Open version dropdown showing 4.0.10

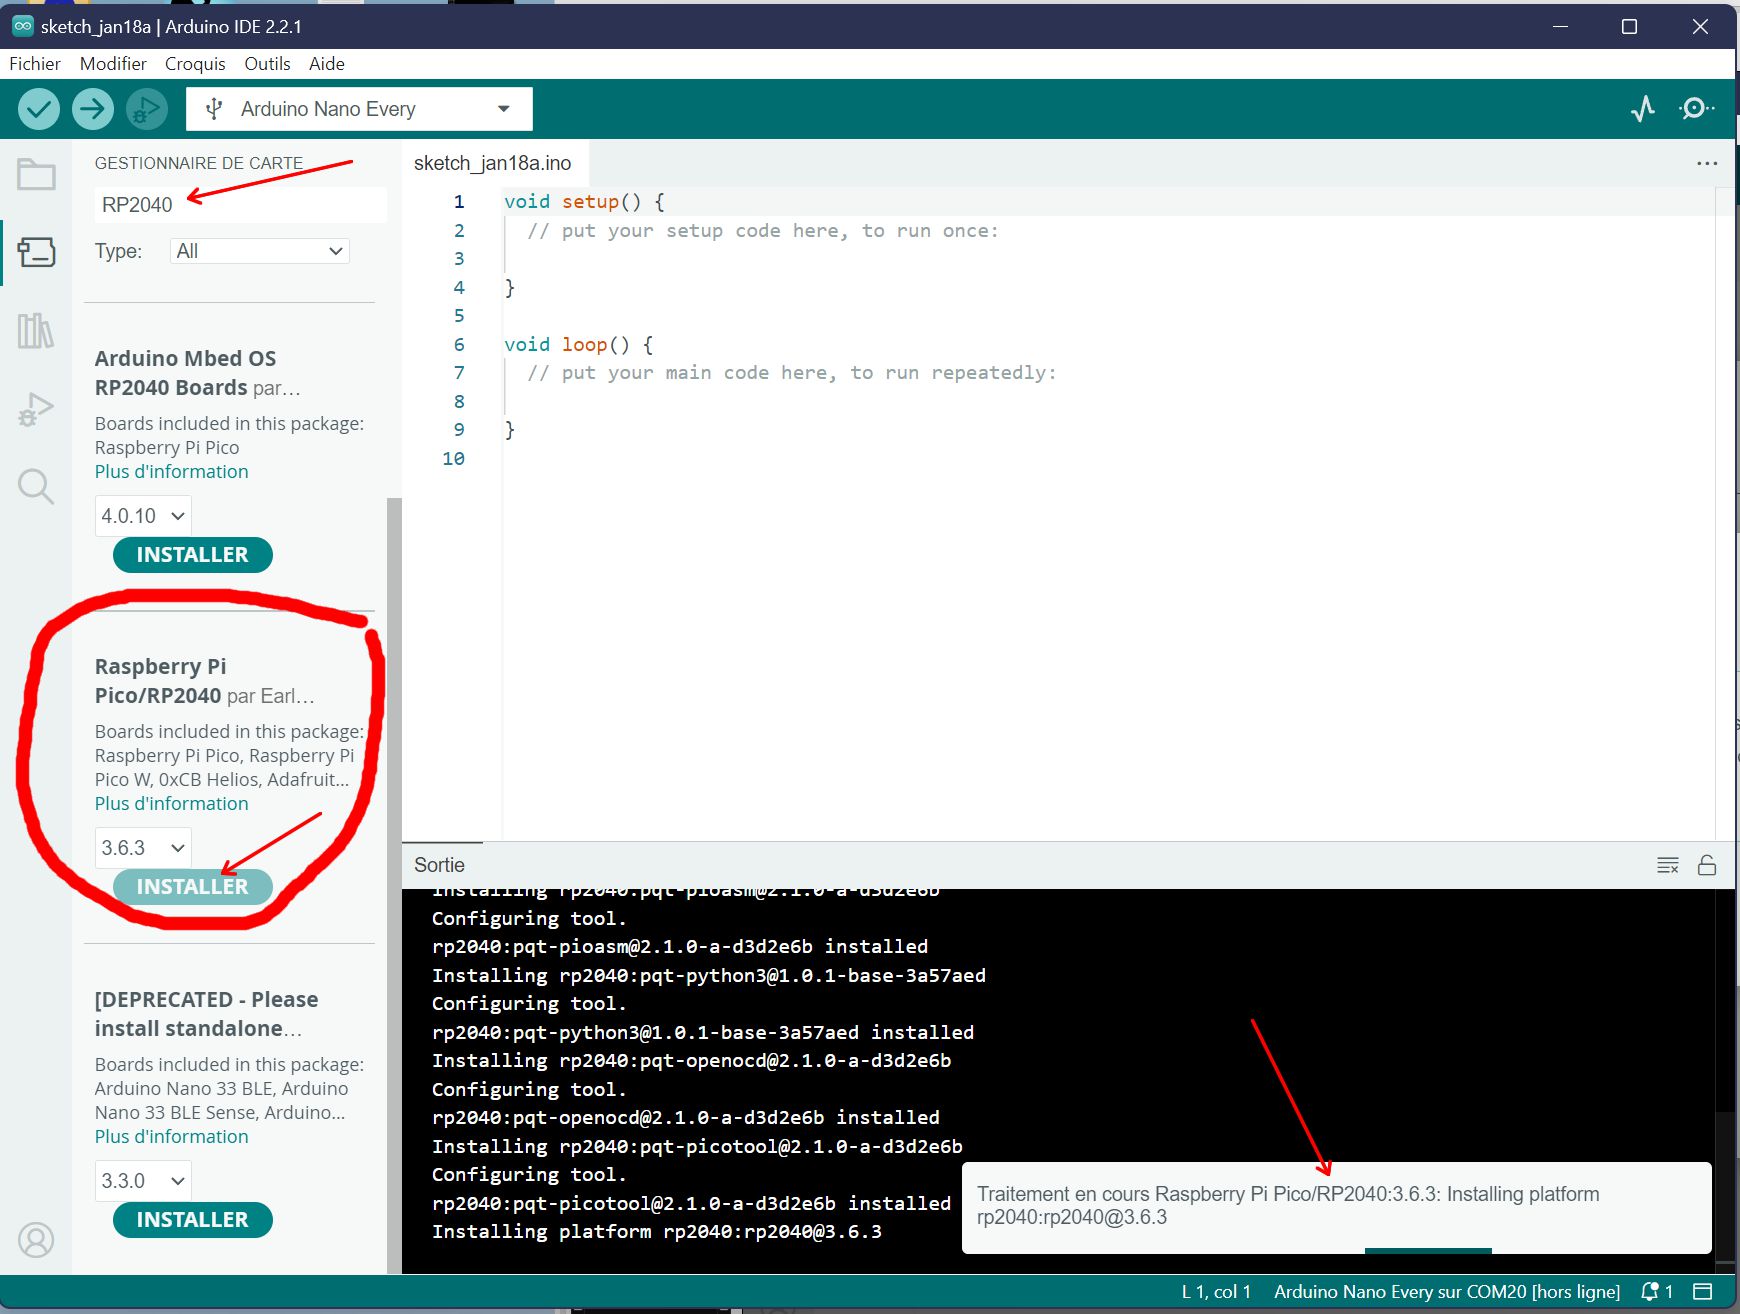[143, 516]
